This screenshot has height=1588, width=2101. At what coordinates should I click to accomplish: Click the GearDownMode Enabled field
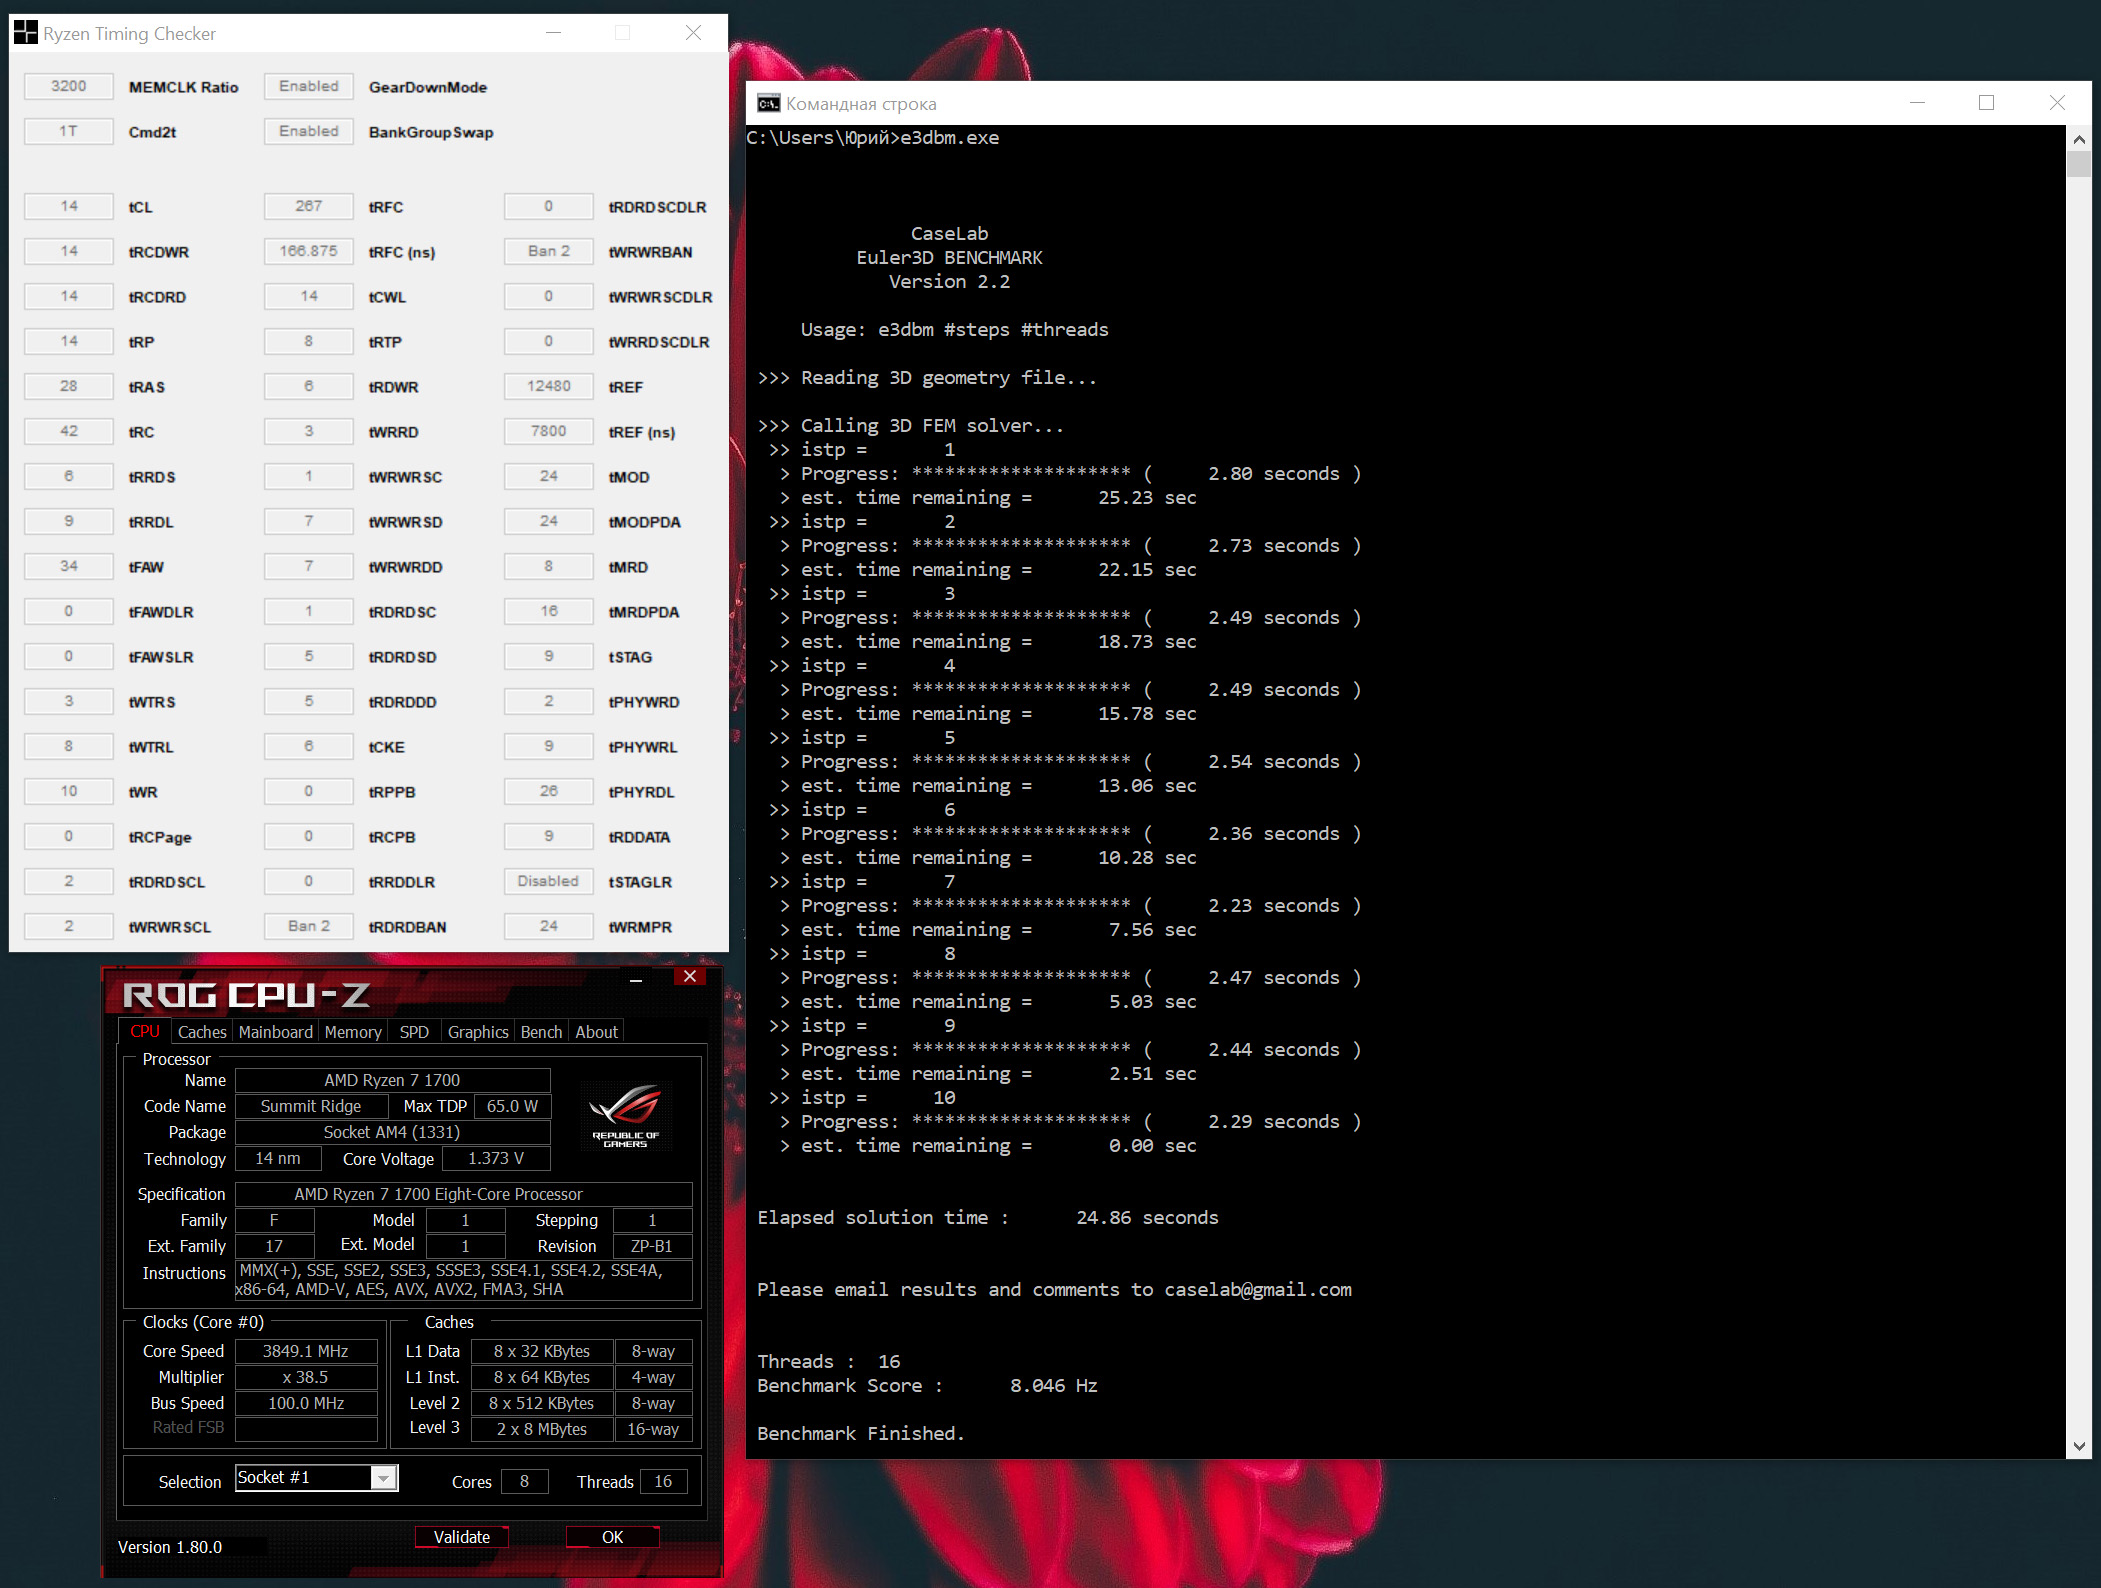click(309, 87)
